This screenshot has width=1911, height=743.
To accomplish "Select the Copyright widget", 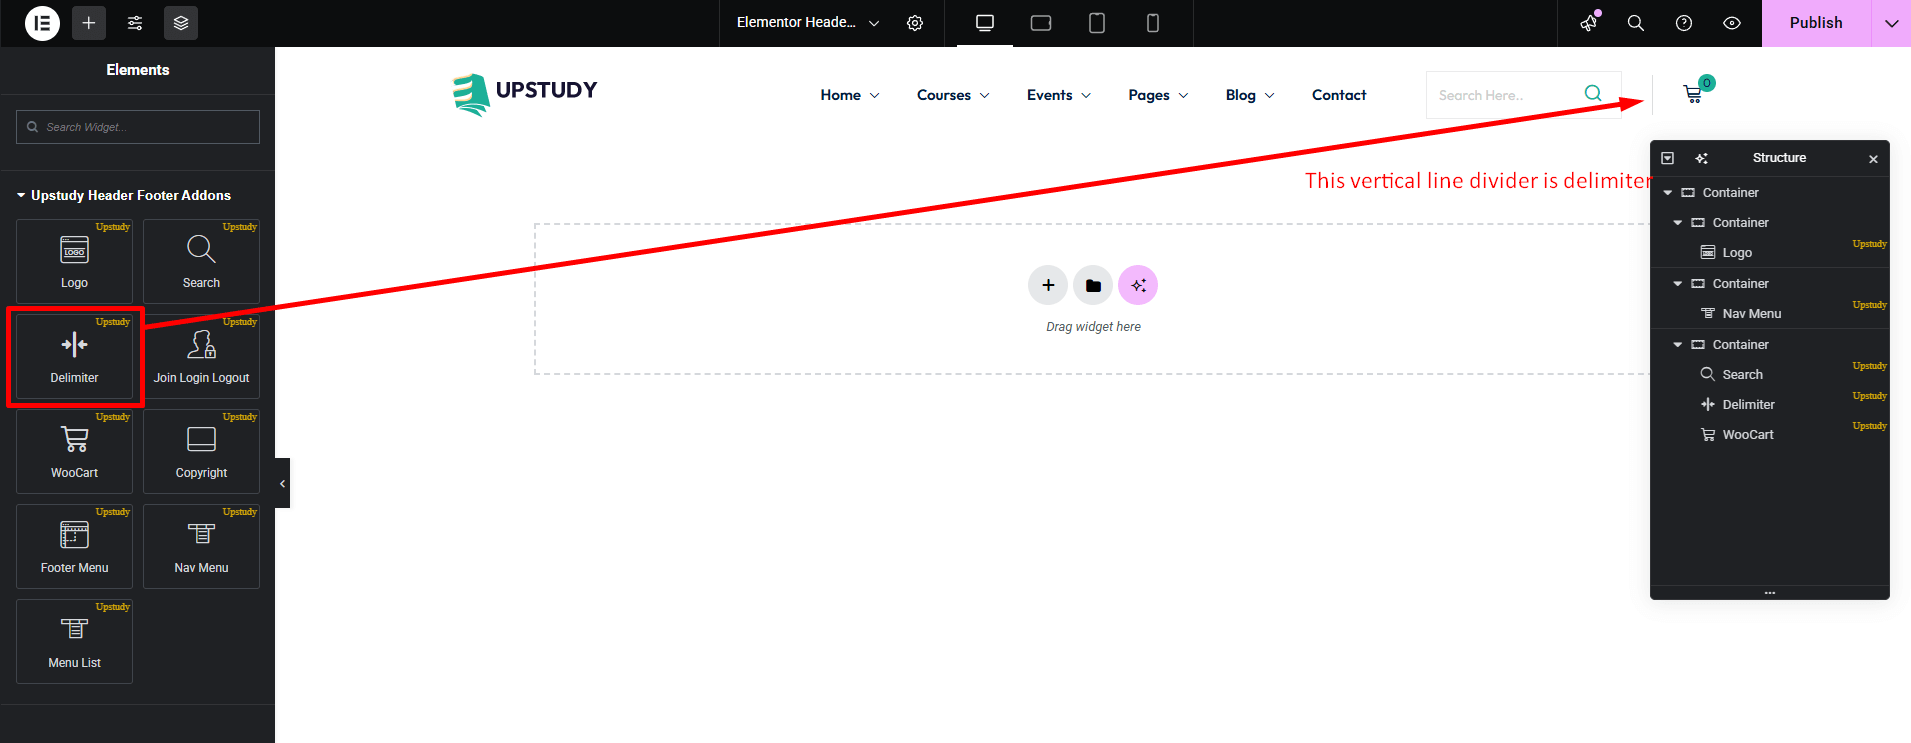I will (201, 452).
